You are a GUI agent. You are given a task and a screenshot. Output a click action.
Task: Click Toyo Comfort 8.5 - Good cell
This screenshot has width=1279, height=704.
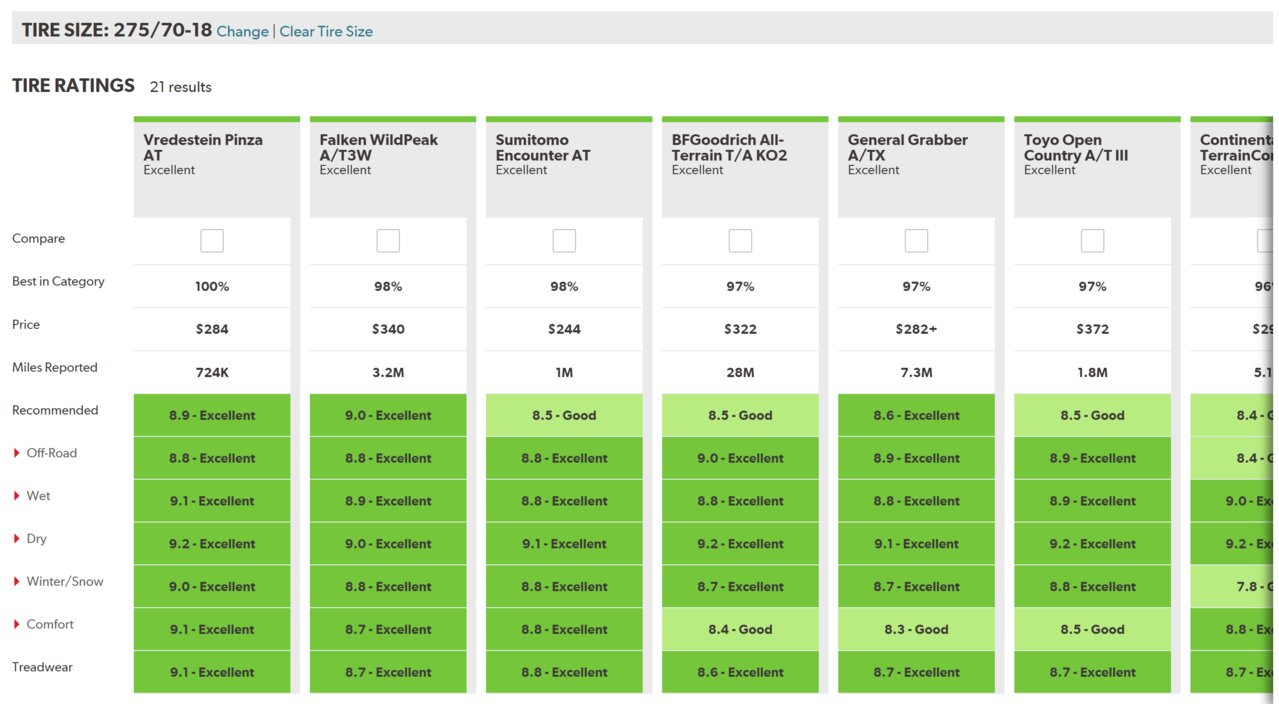[x=1092, y=629]
